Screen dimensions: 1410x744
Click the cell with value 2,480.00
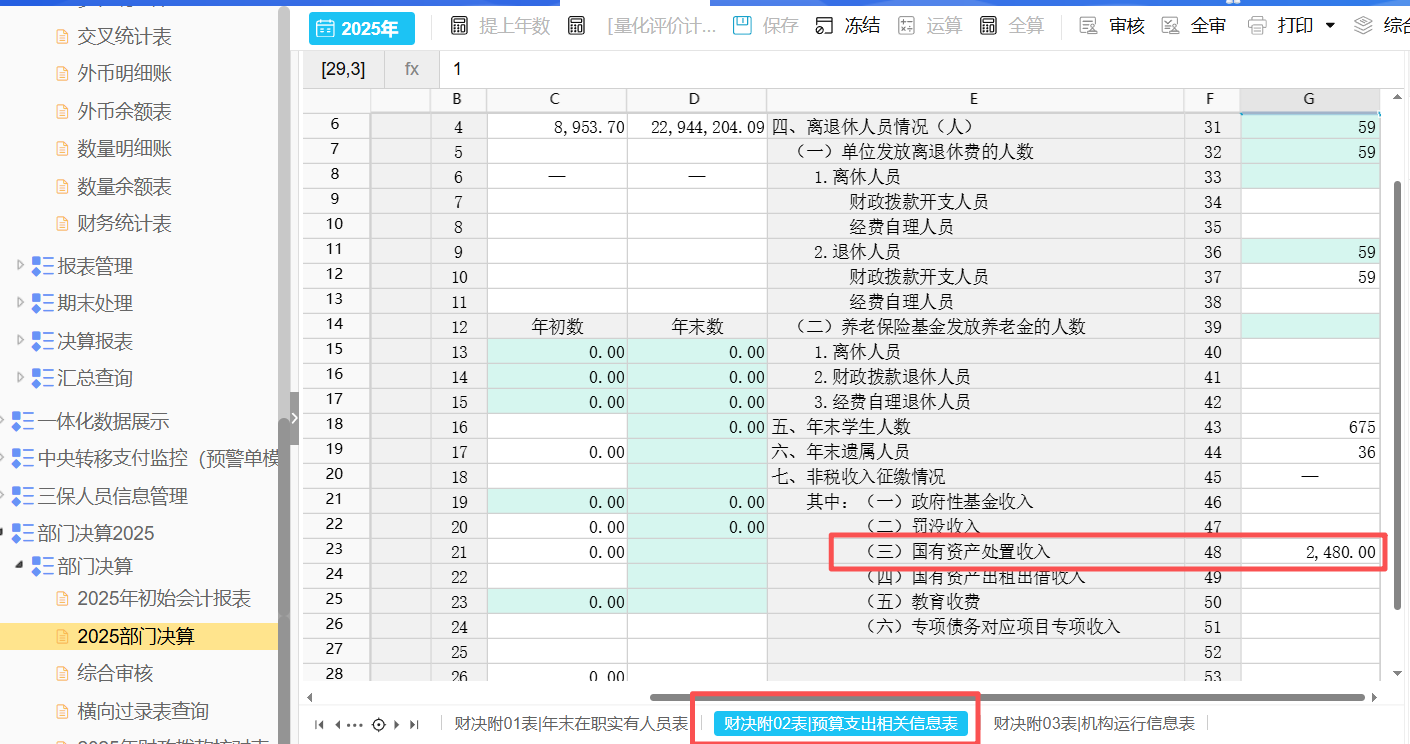(1310, 552)
